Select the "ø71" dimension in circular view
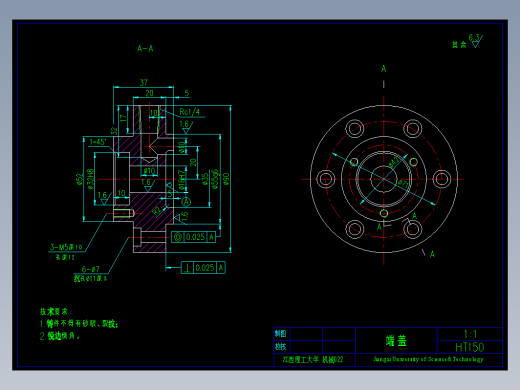This screenshot has height=390, width=520. [x=403, y=183]
